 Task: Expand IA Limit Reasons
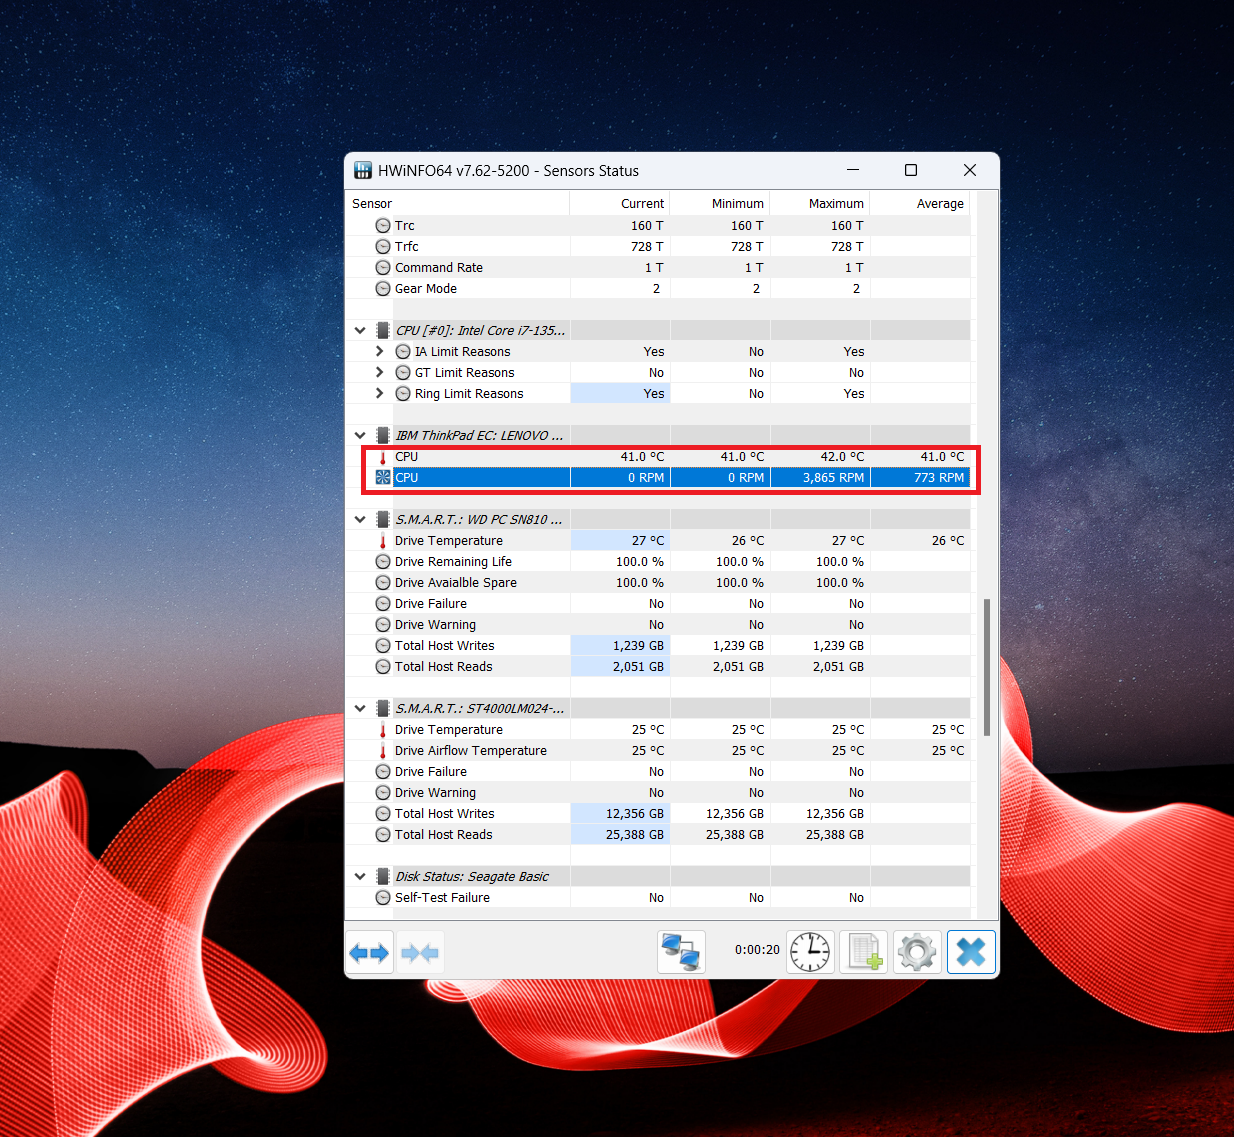pos(379,351)
